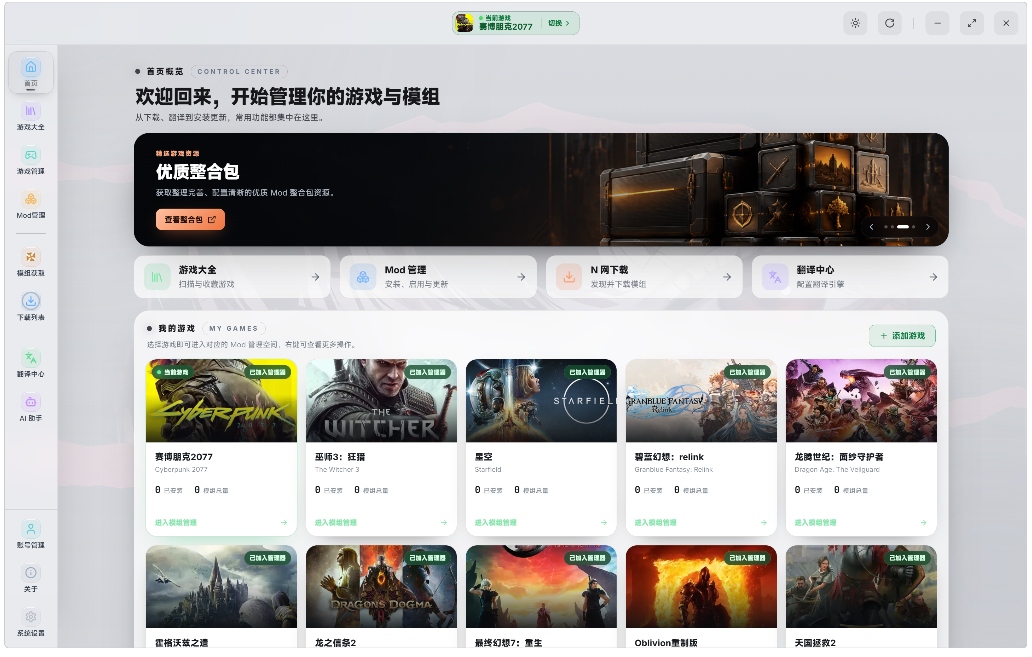1032x657 pixels.
Task: Open the Mod 管理 quick-access card
Action: click(x=438, y=277)
